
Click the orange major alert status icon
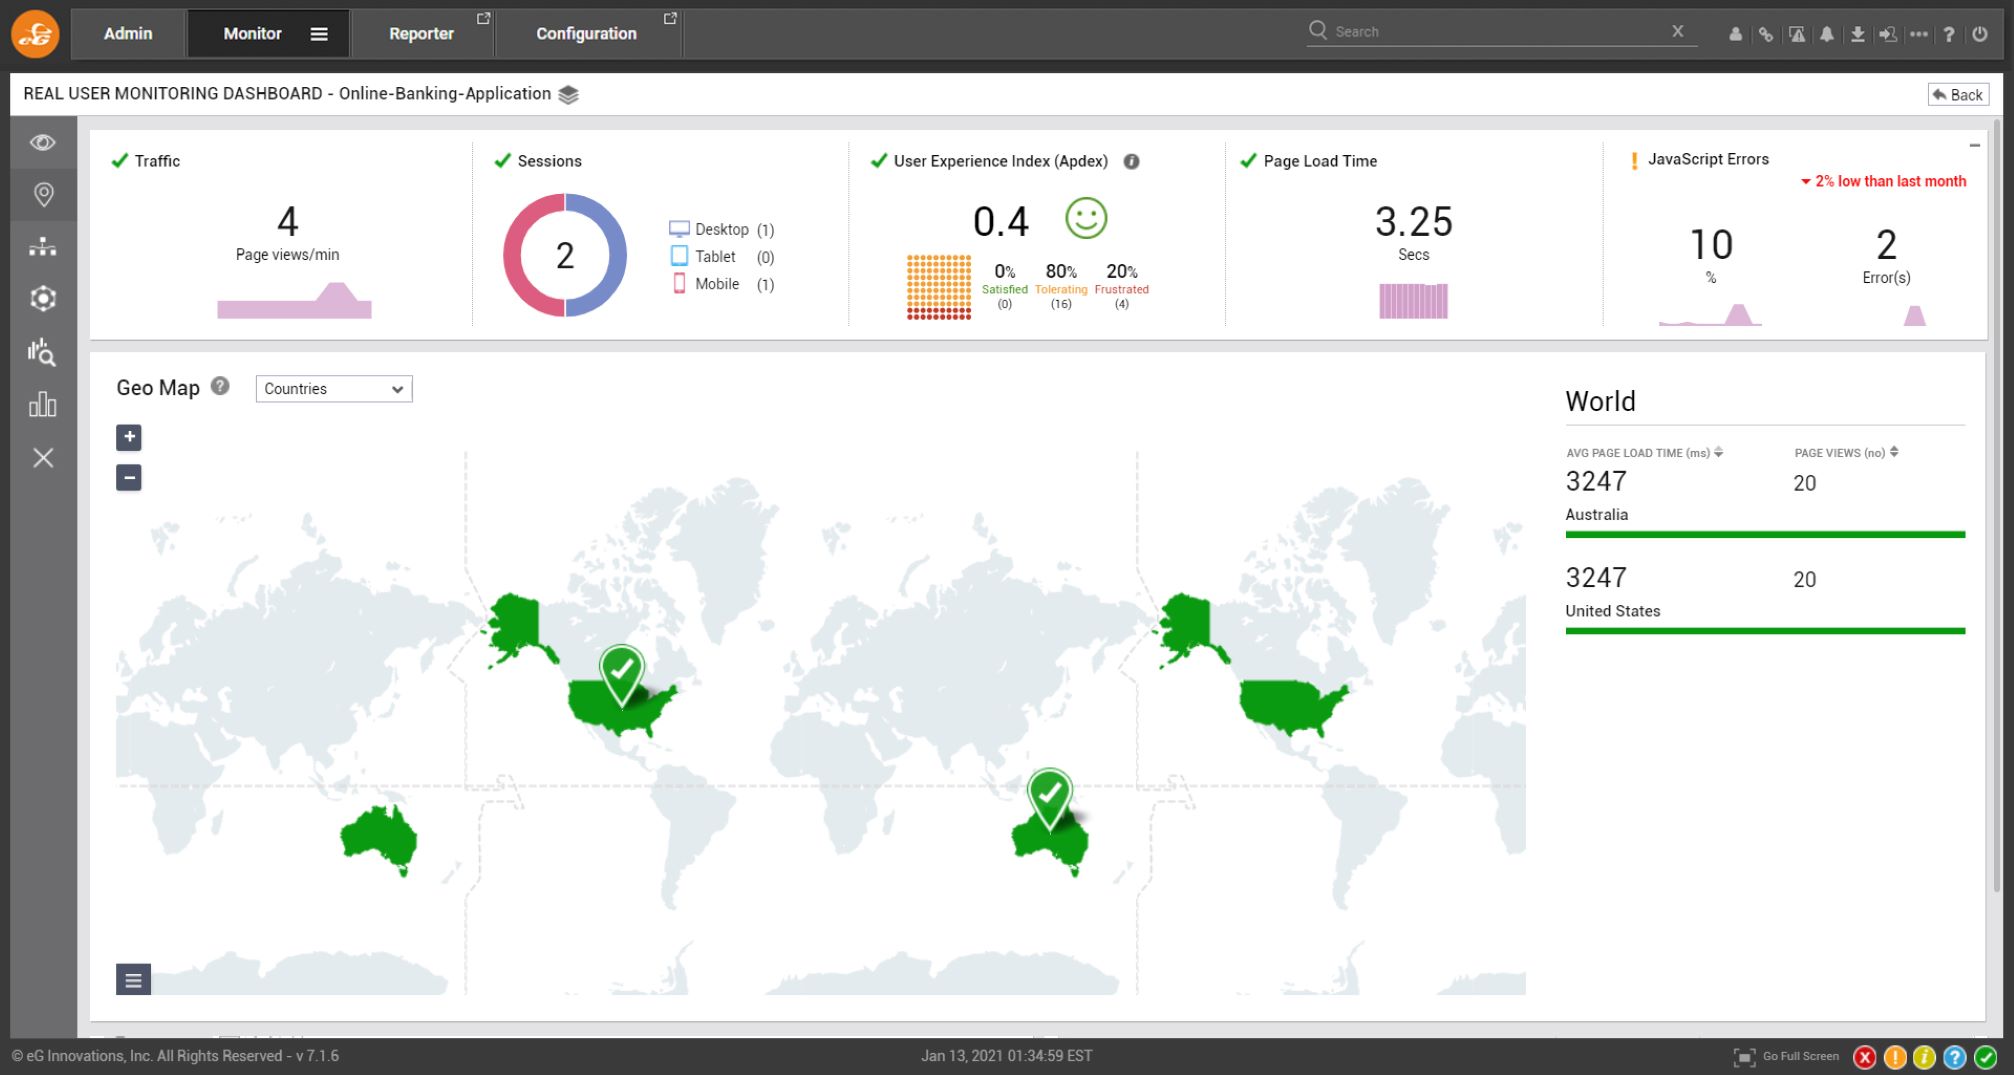(1894, 1057)
